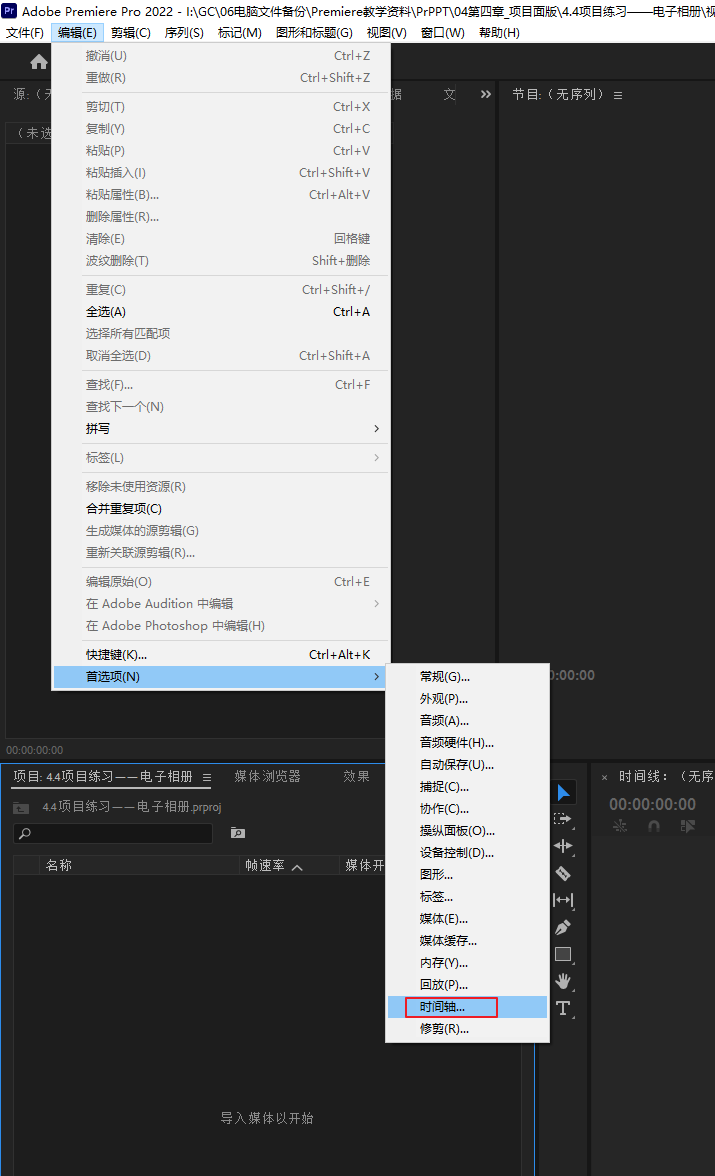This screenshot has width=715, height=1176.
Task: Open the project panel hamburger menu
Action: [207, 777]
